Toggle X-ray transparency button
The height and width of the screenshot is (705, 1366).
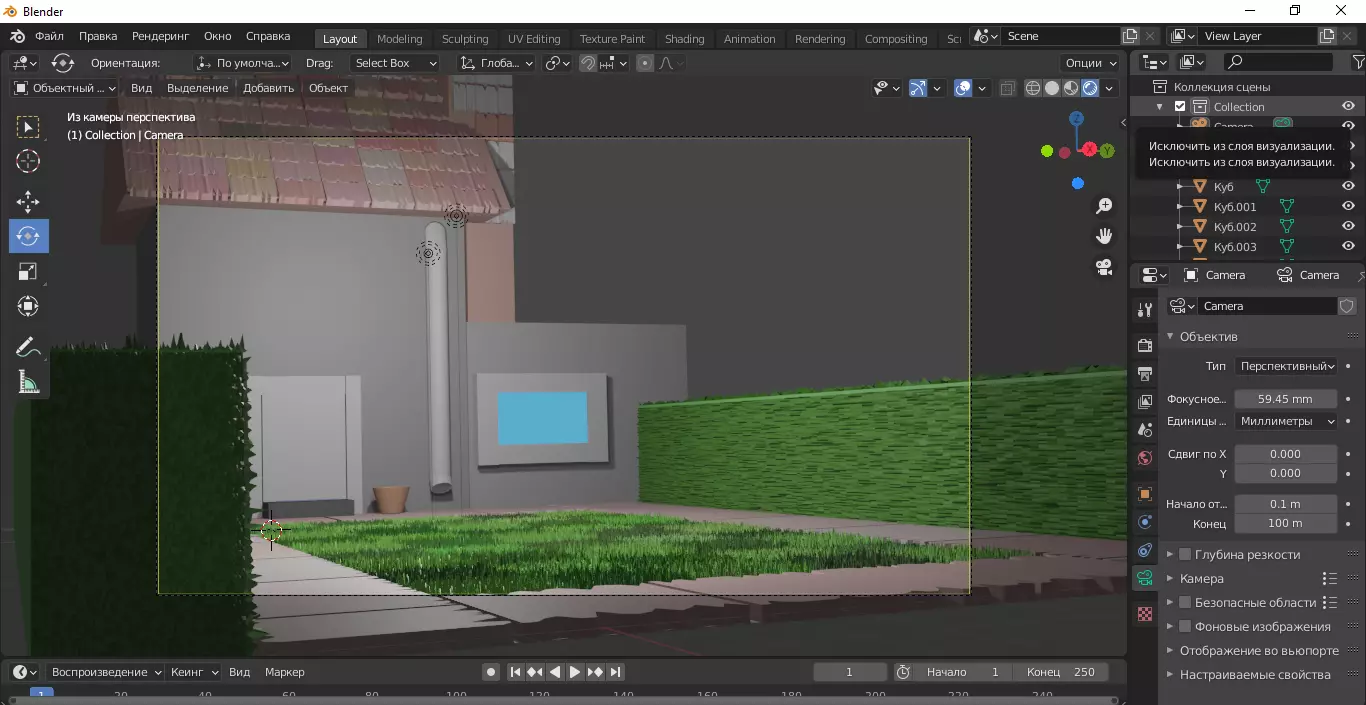pyautogui.click(x=1007, y=88)
